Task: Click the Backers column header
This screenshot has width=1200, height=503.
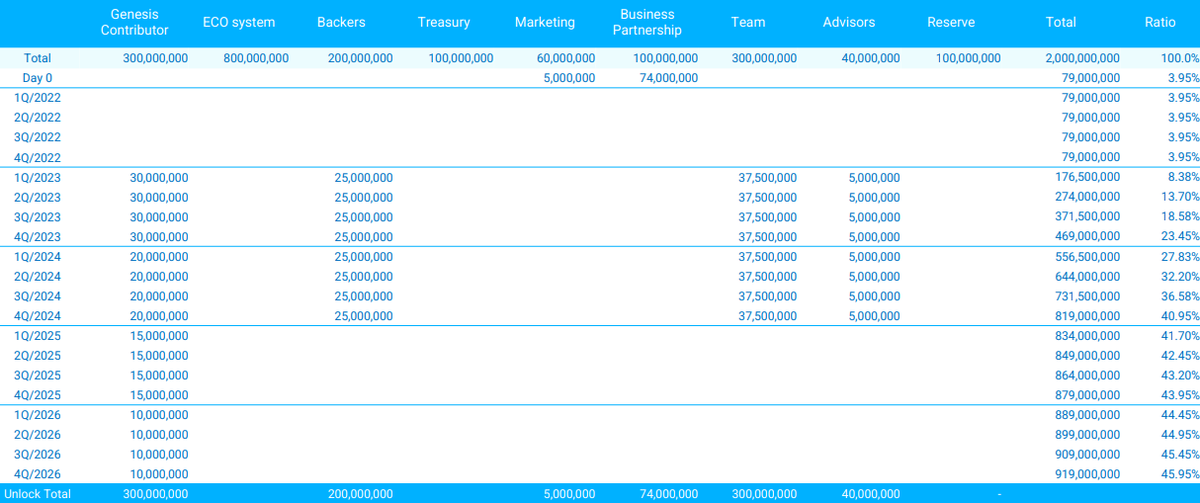Action: pos(341,22)
